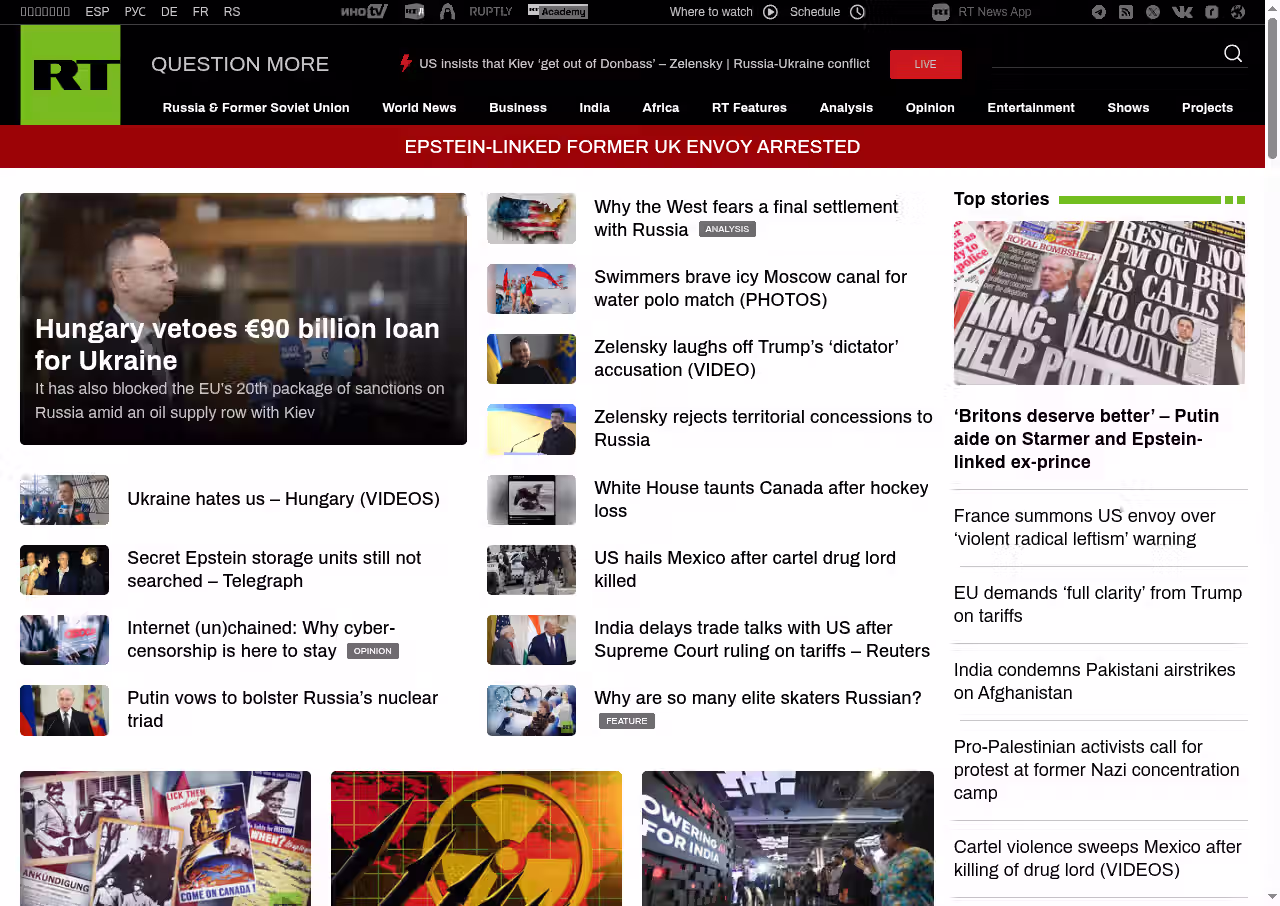The image size is (1280, 906).
Task: Click the RSS feed icon
Action: click(x=1126, y=12)
